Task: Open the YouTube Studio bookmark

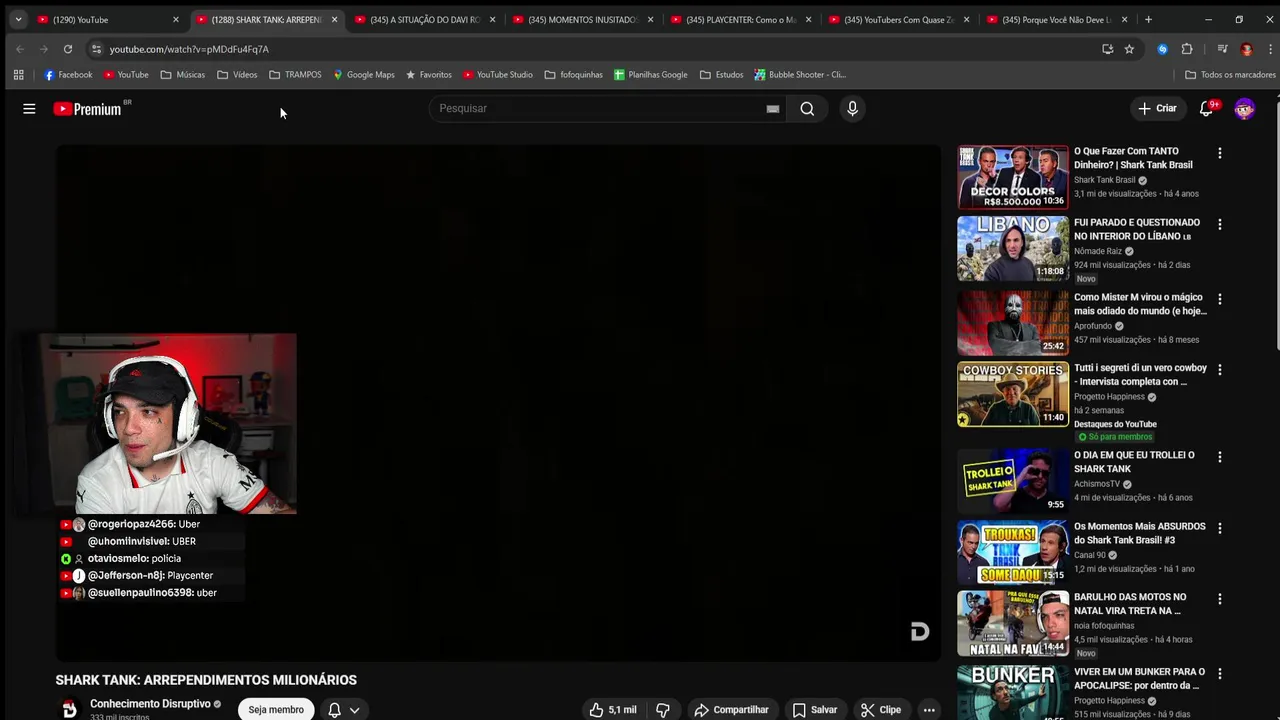Action: click(x=498, y=74)
